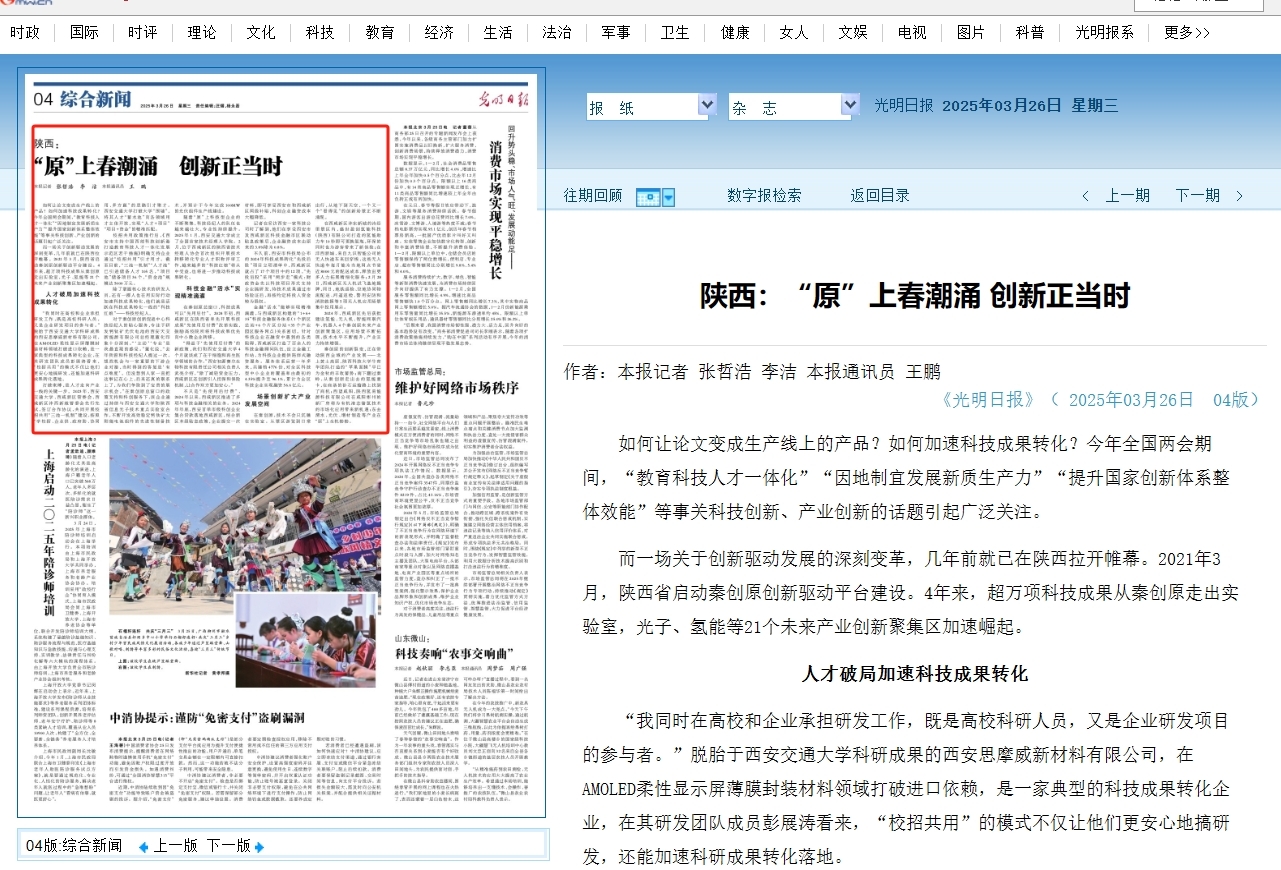This screenshot has height=870, width=1281.
Task: Click the blue right arrow beside 下一版
Action: (260, 847)
